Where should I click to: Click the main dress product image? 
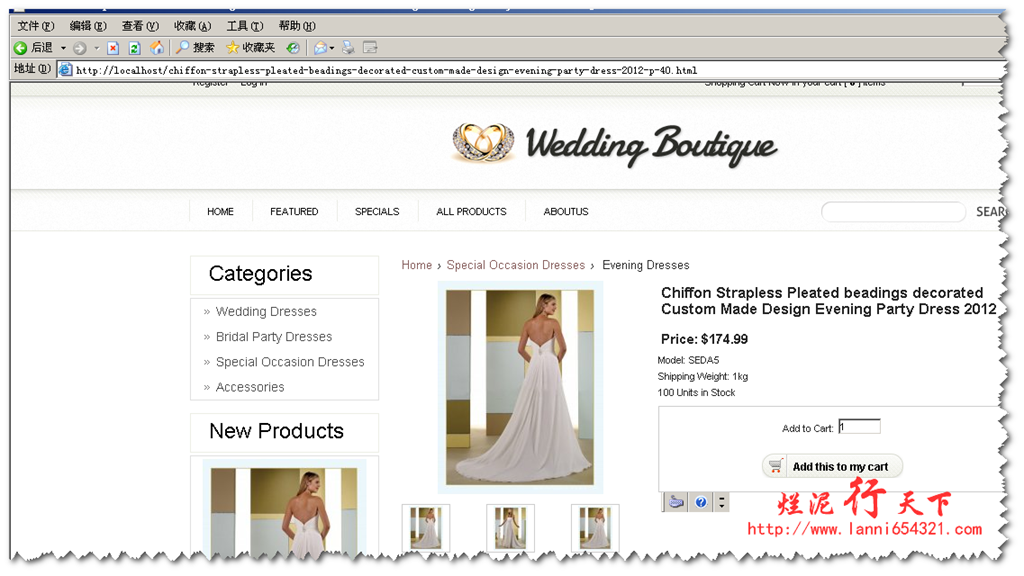[x=520, y=387]
